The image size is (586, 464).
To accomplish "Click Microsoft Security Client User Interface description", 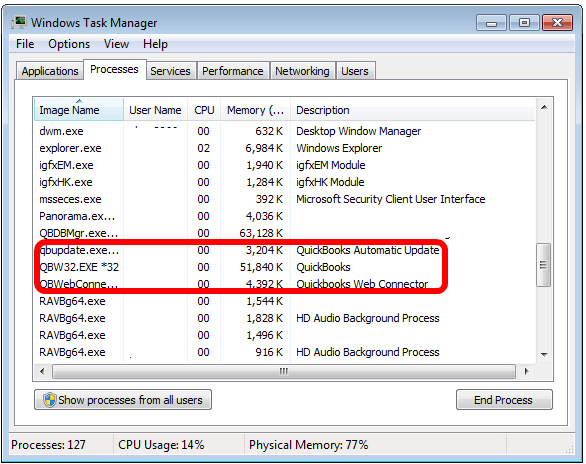I will pyautogui.click(x=391, y=199).
